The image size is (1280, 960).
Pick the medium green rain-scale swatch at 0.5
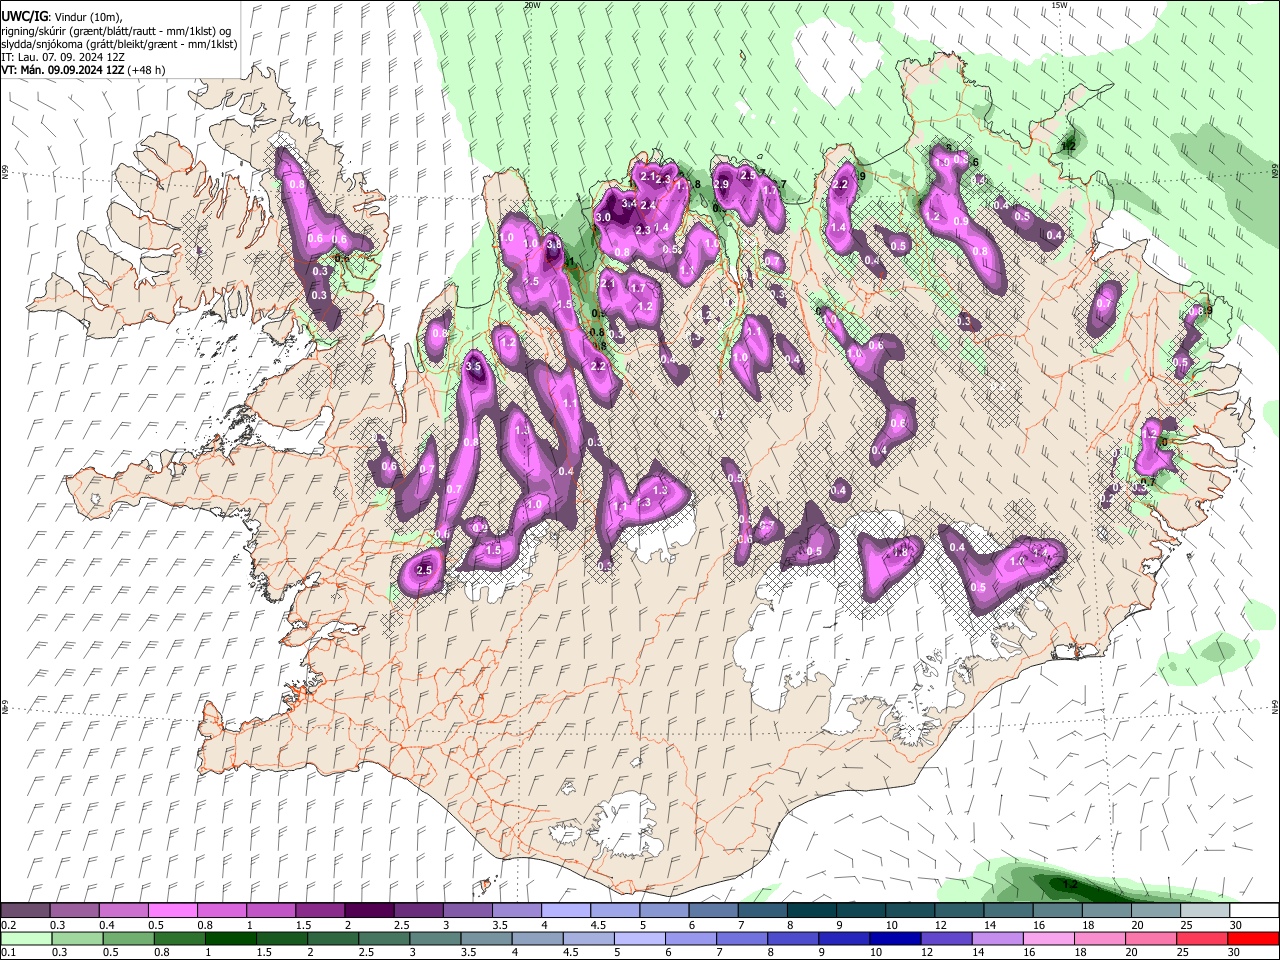point(128,938)
